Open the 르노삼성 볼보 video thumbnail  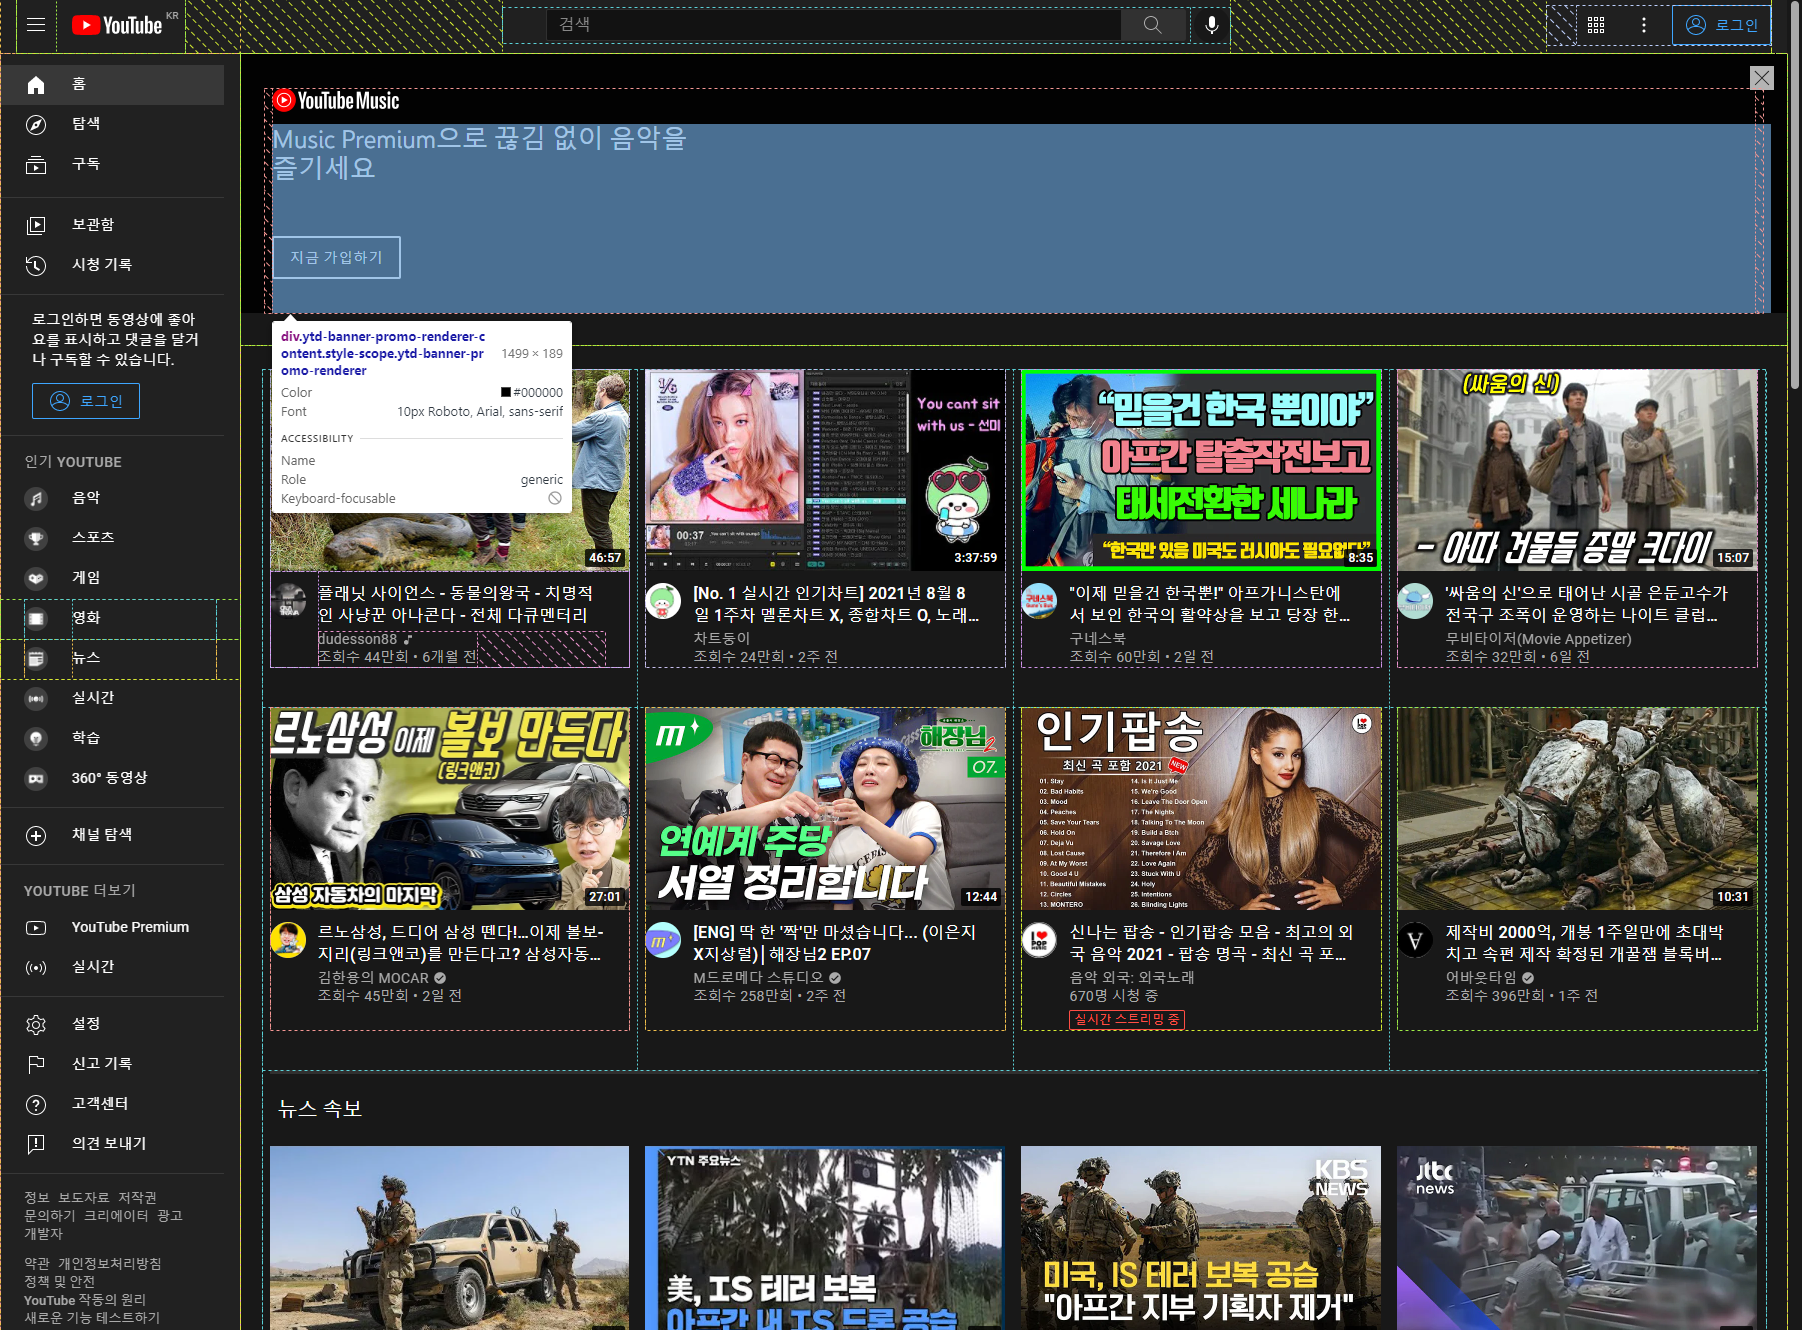click(x=450, y=809)
